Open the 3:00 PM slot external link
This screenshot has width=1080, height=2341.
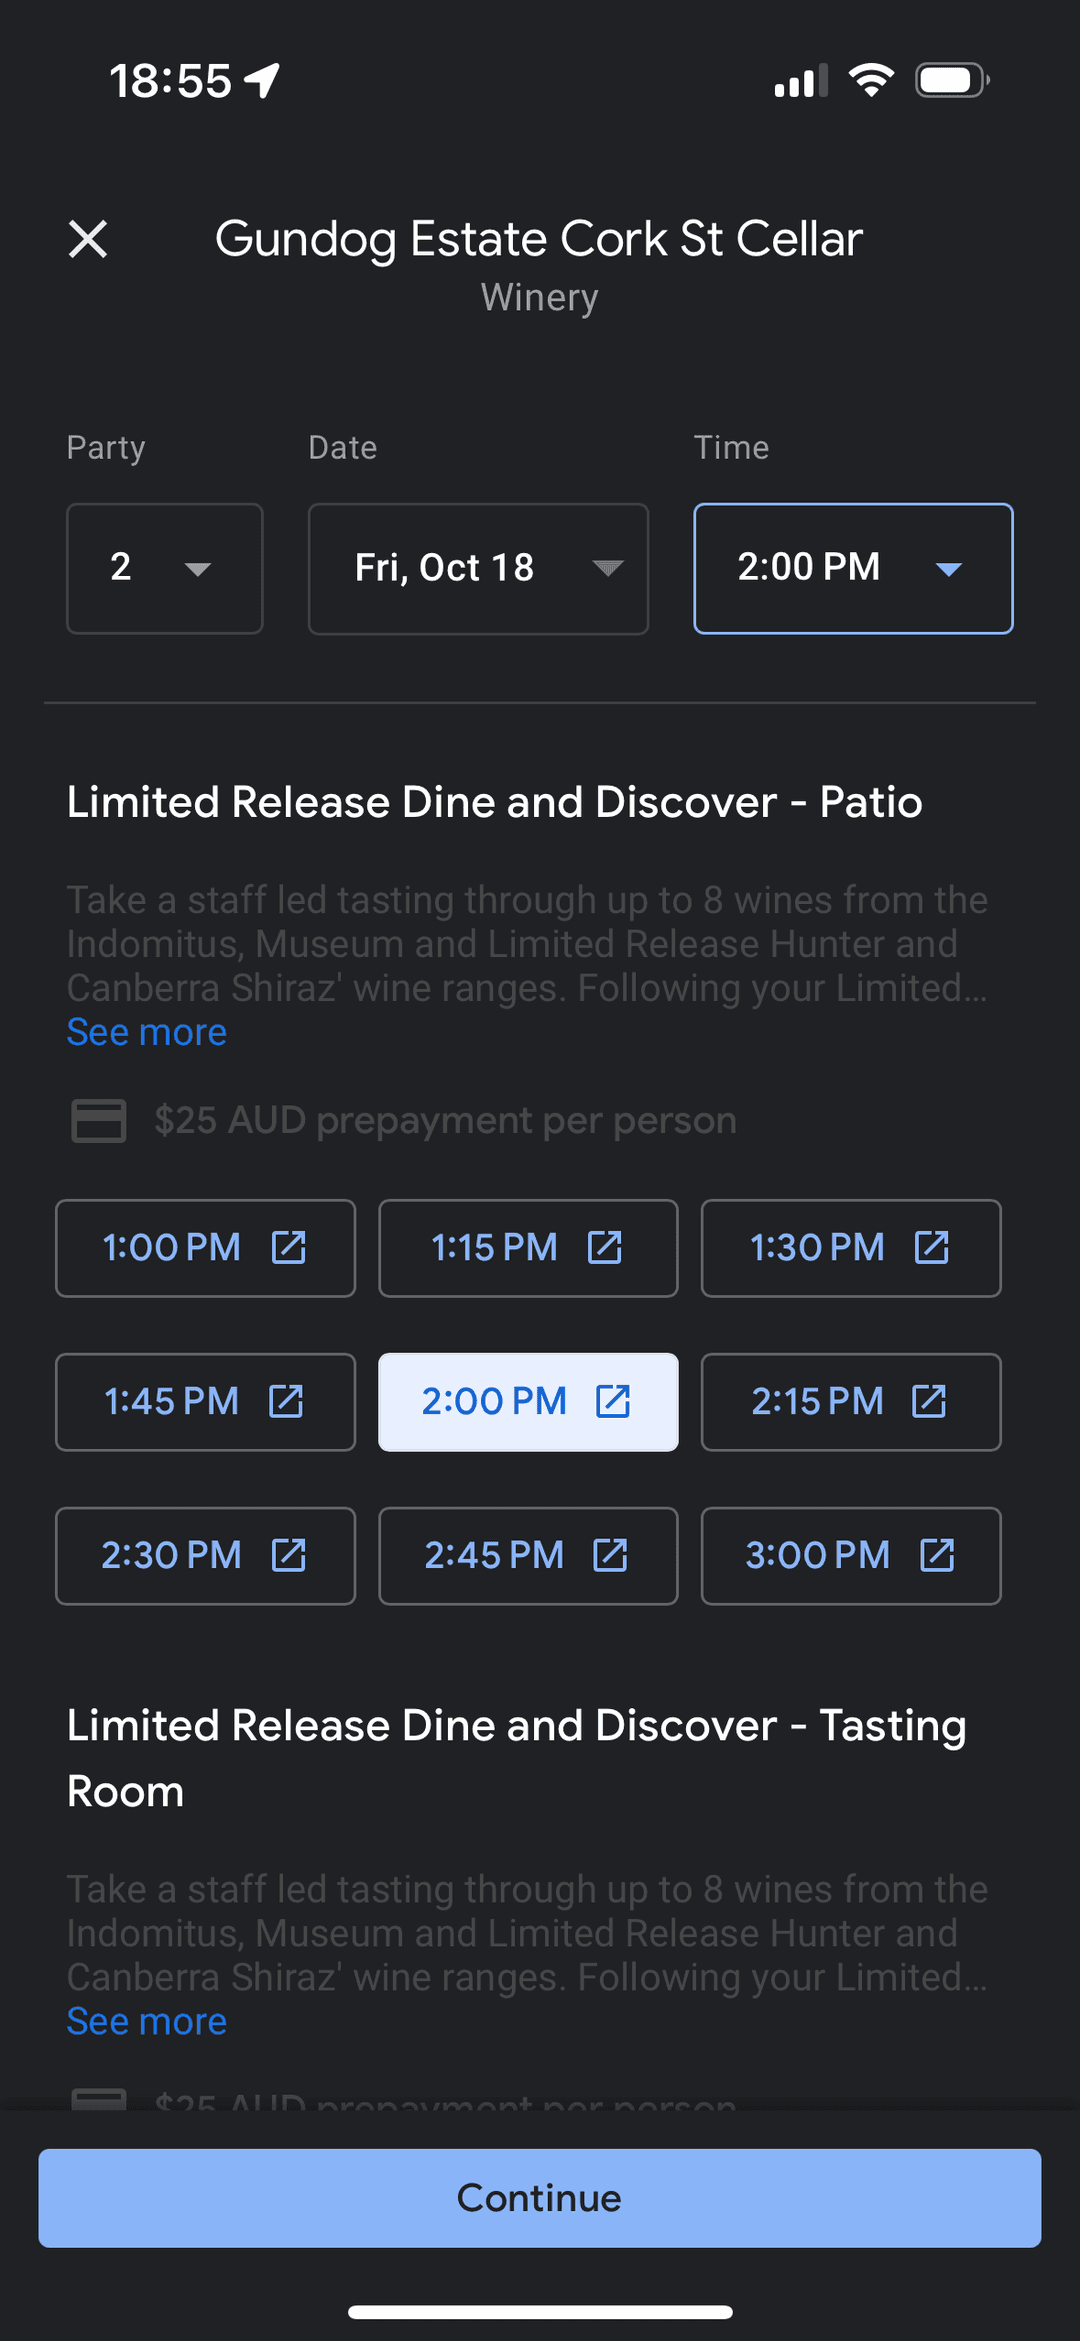(x=938, y=1555)
